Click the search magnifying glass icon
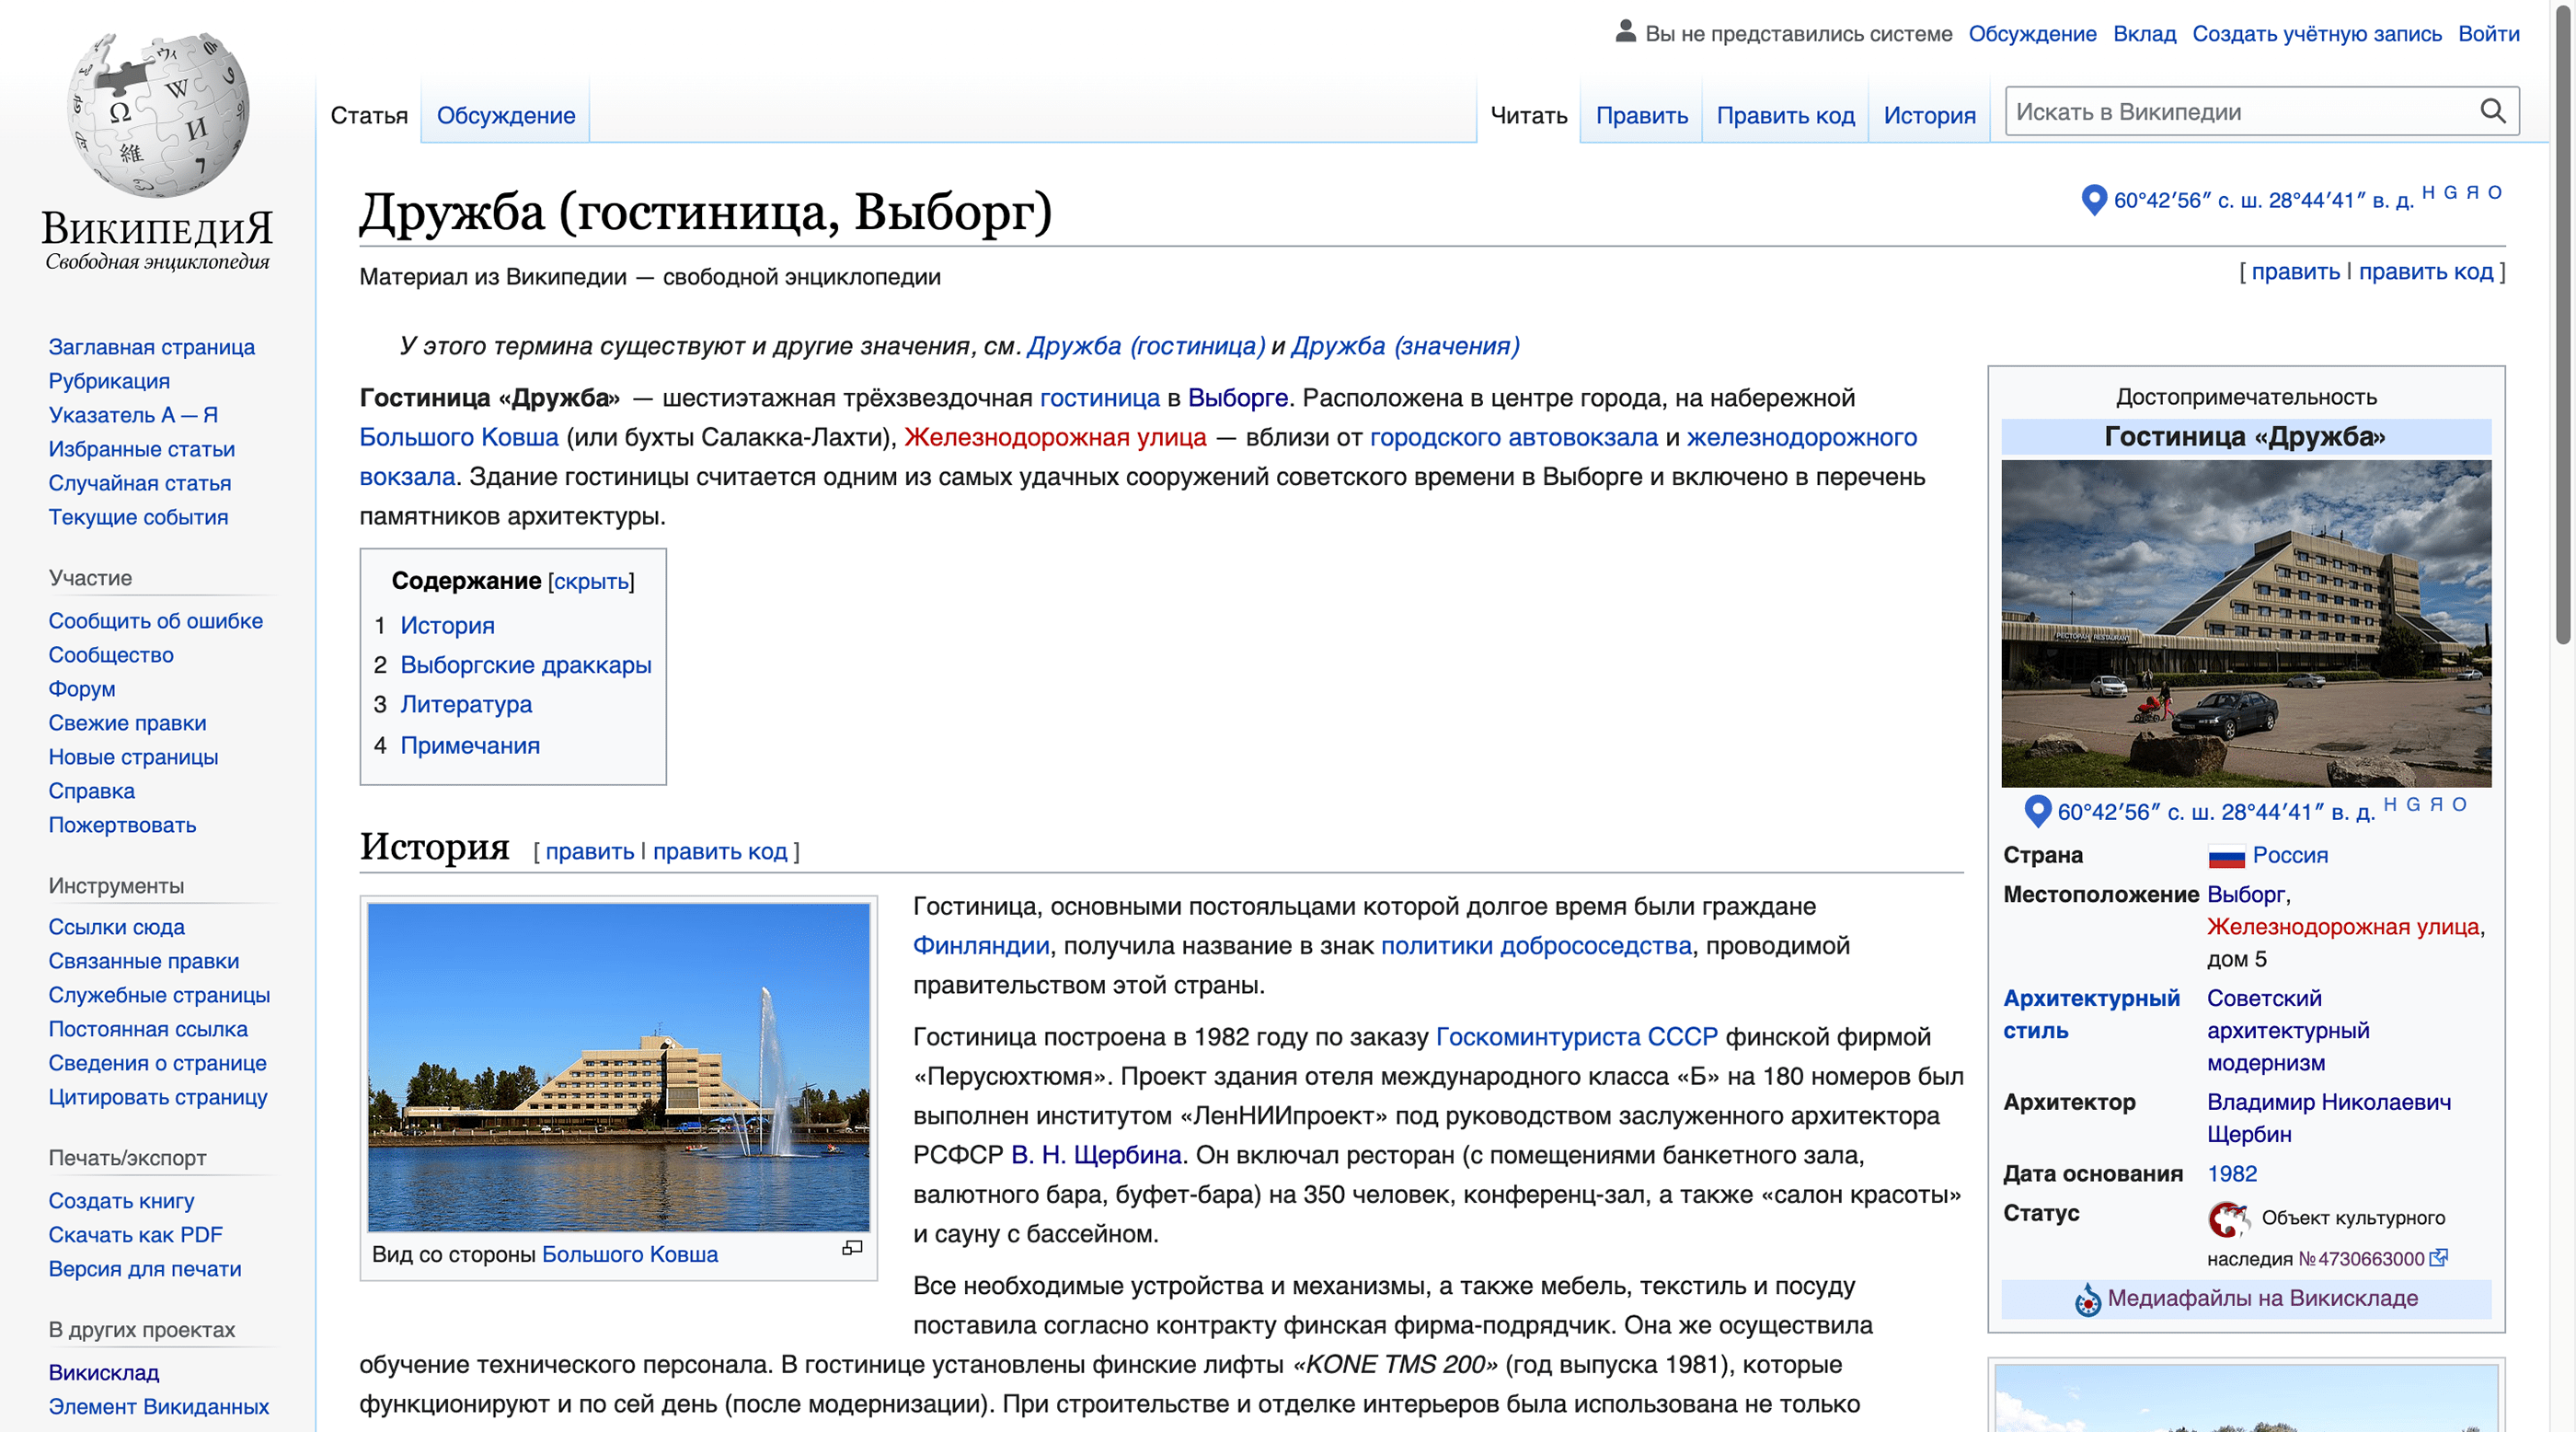Screen dimensions: 2576x1432 pyautogui.click(x=2492, y=111)
